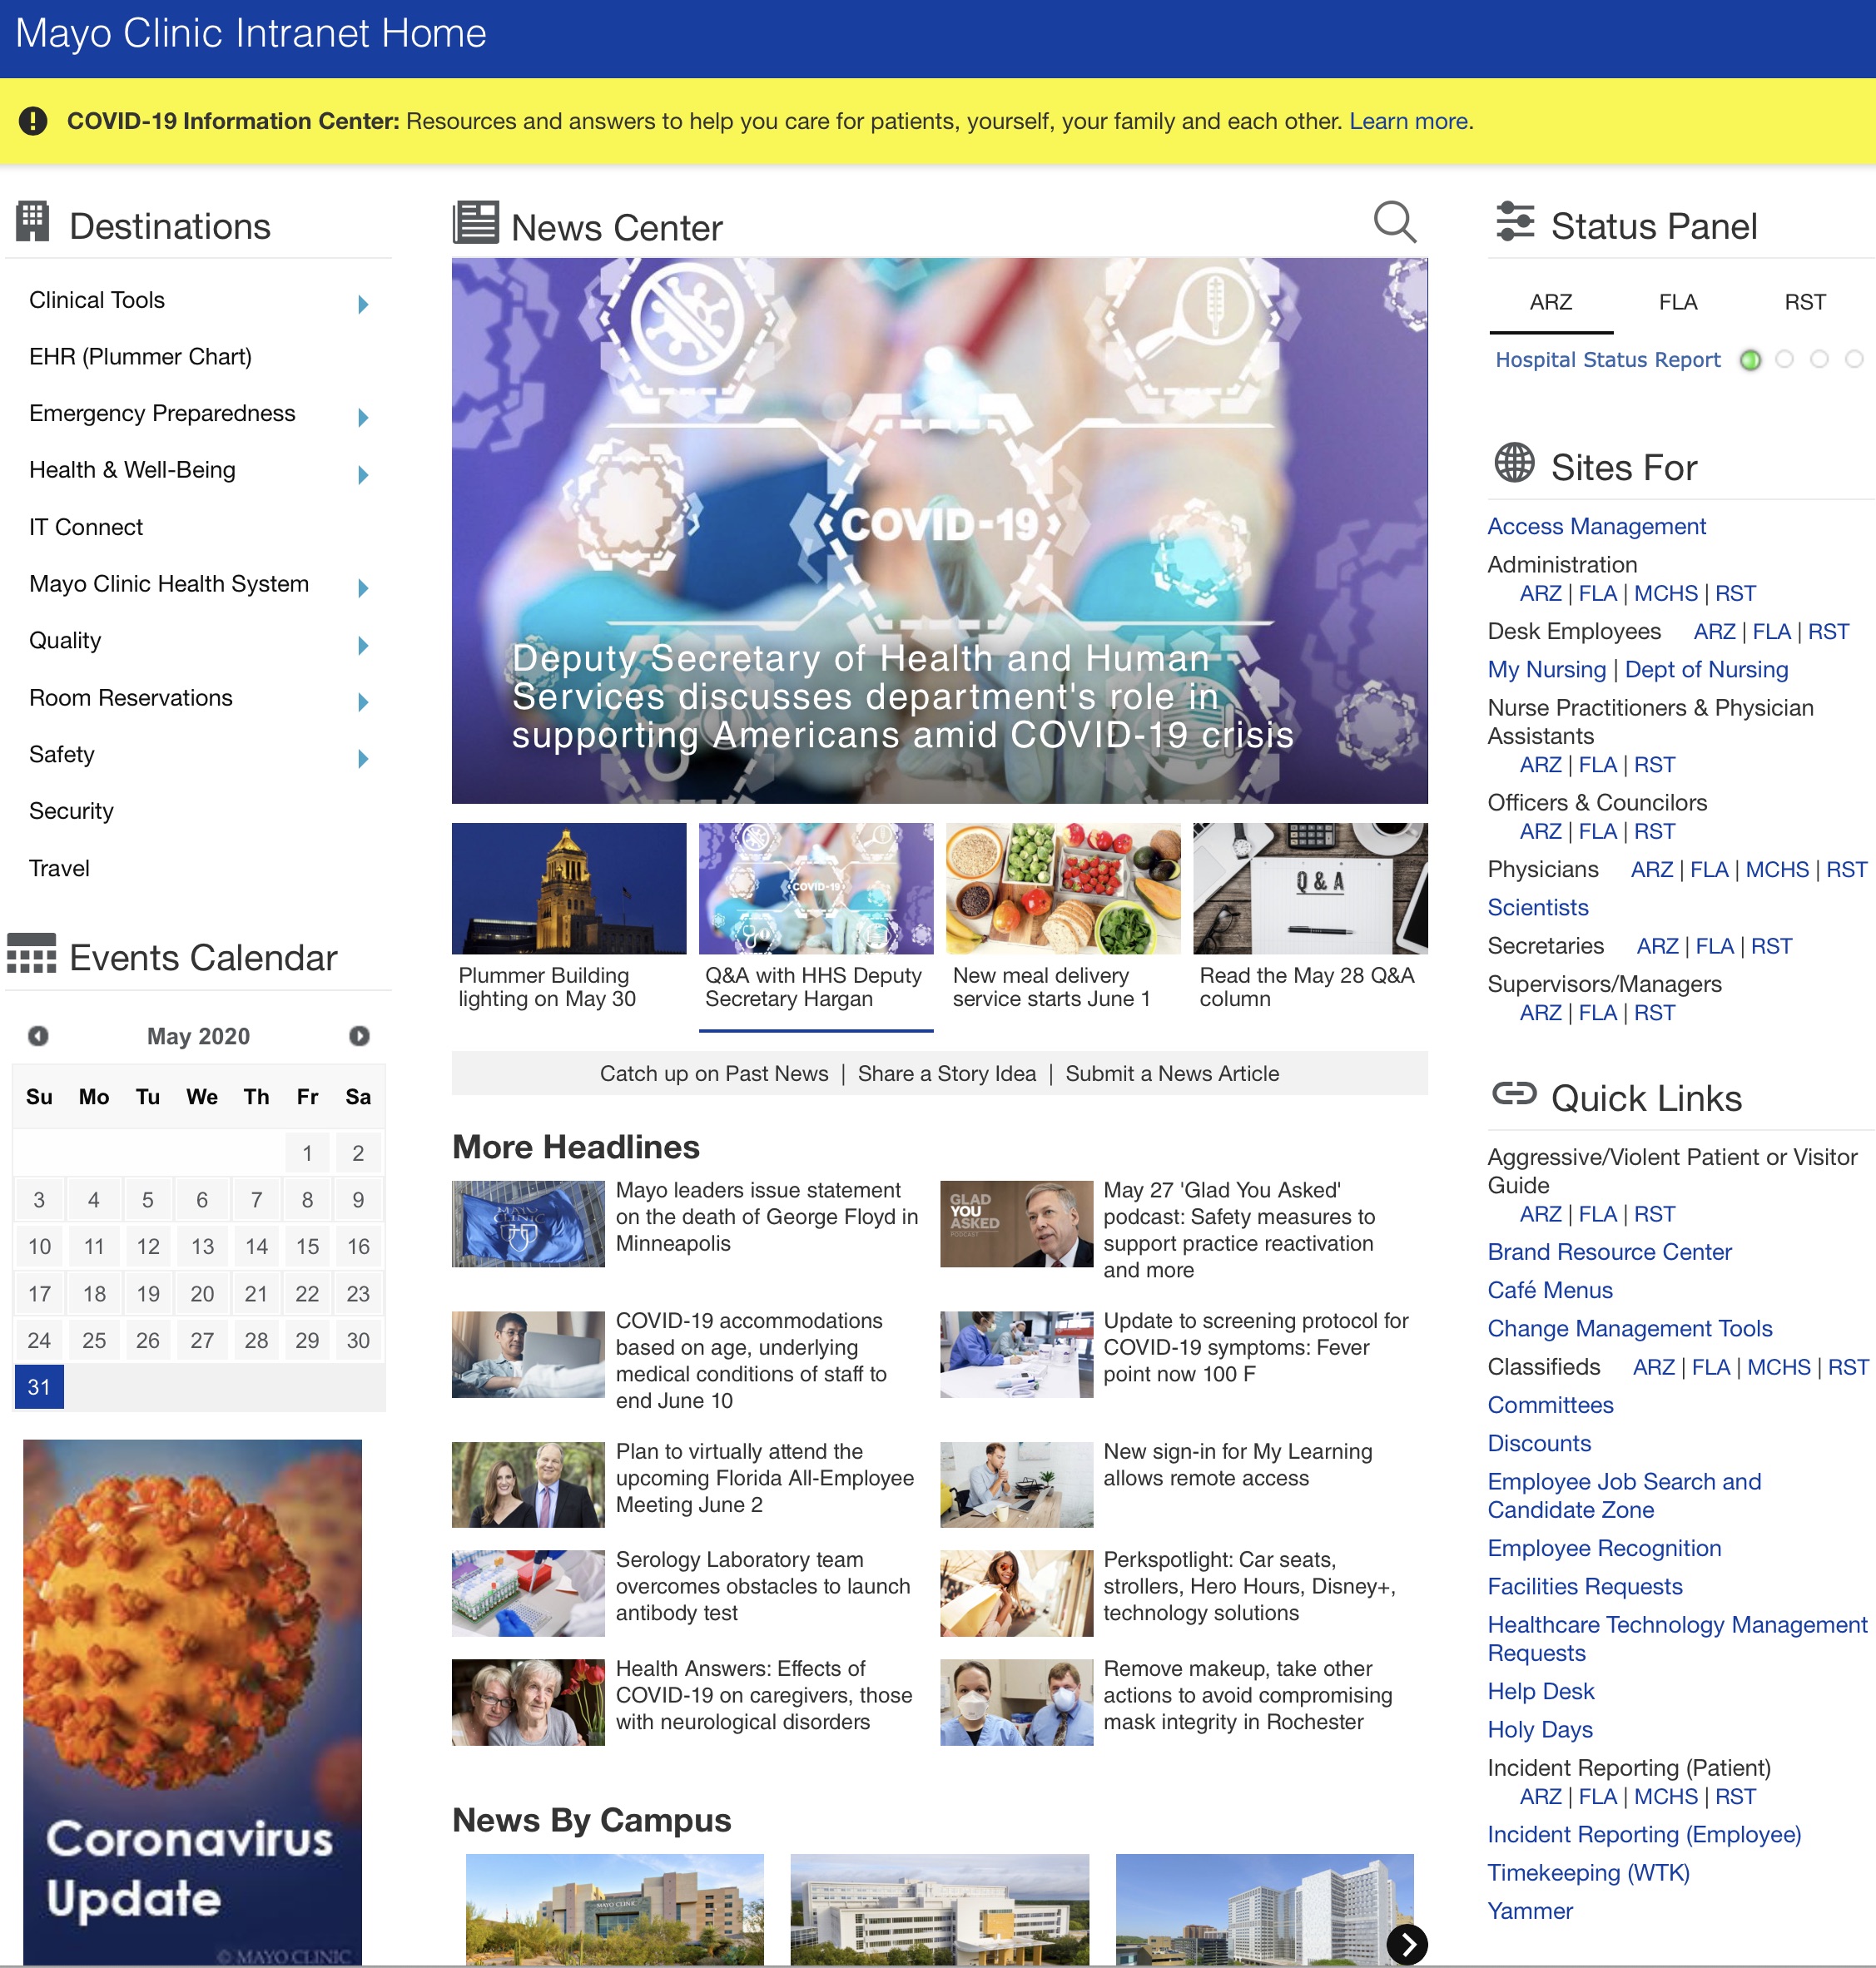
Task: Open My Nursing link
Action: [1546, 669]
